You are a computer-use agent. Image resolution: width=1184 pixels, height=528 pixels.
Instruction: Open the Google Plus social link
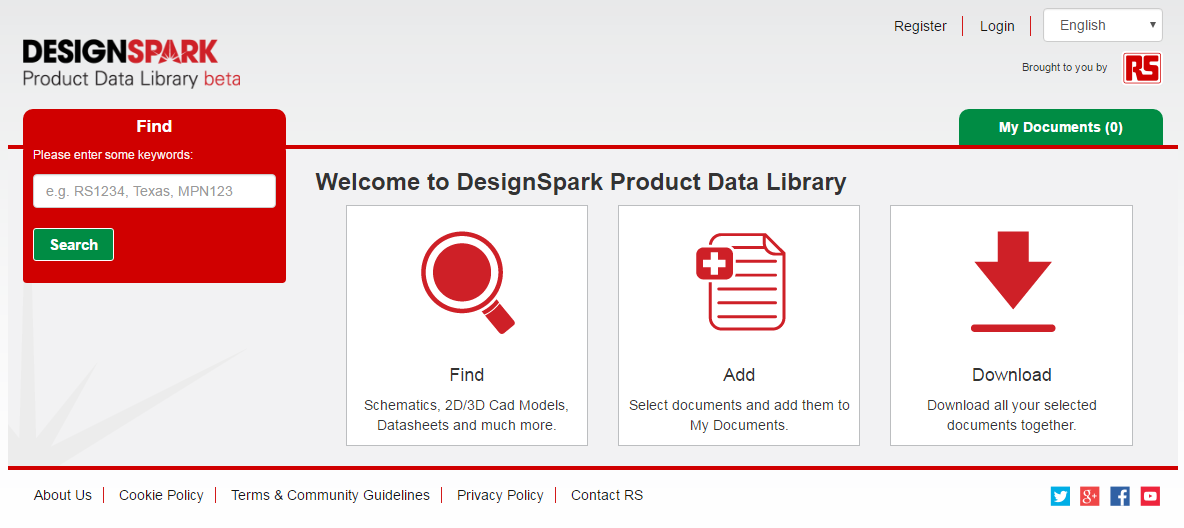[x=1090, y=496]
